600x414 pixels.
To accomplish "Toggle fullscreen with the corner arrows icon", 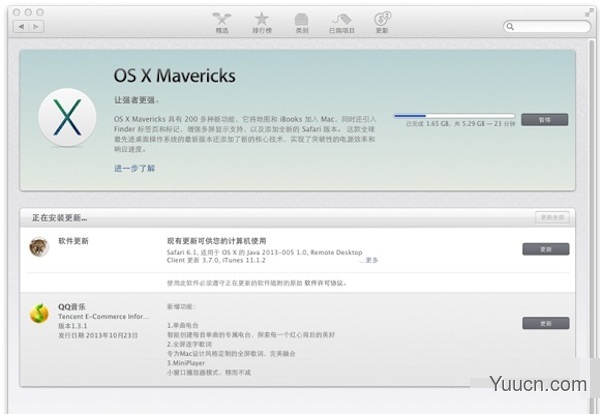I will [589, 13].
